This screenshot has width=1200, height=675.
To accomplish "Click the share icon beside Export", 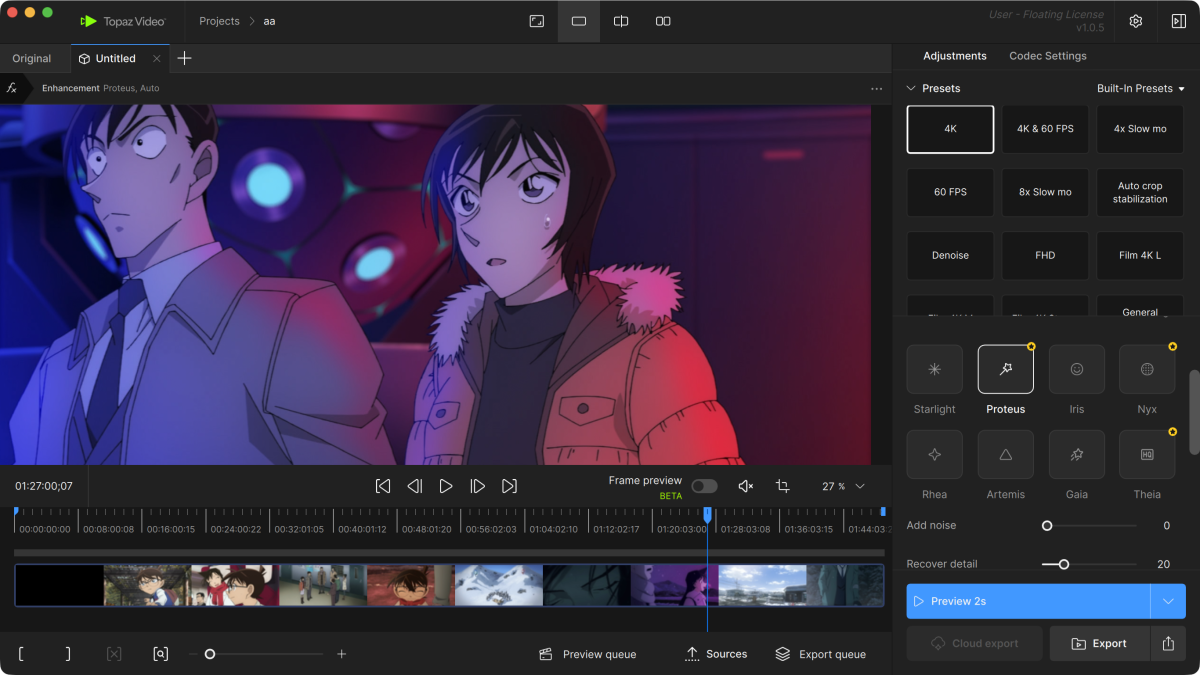I will tap(1168, 644).
